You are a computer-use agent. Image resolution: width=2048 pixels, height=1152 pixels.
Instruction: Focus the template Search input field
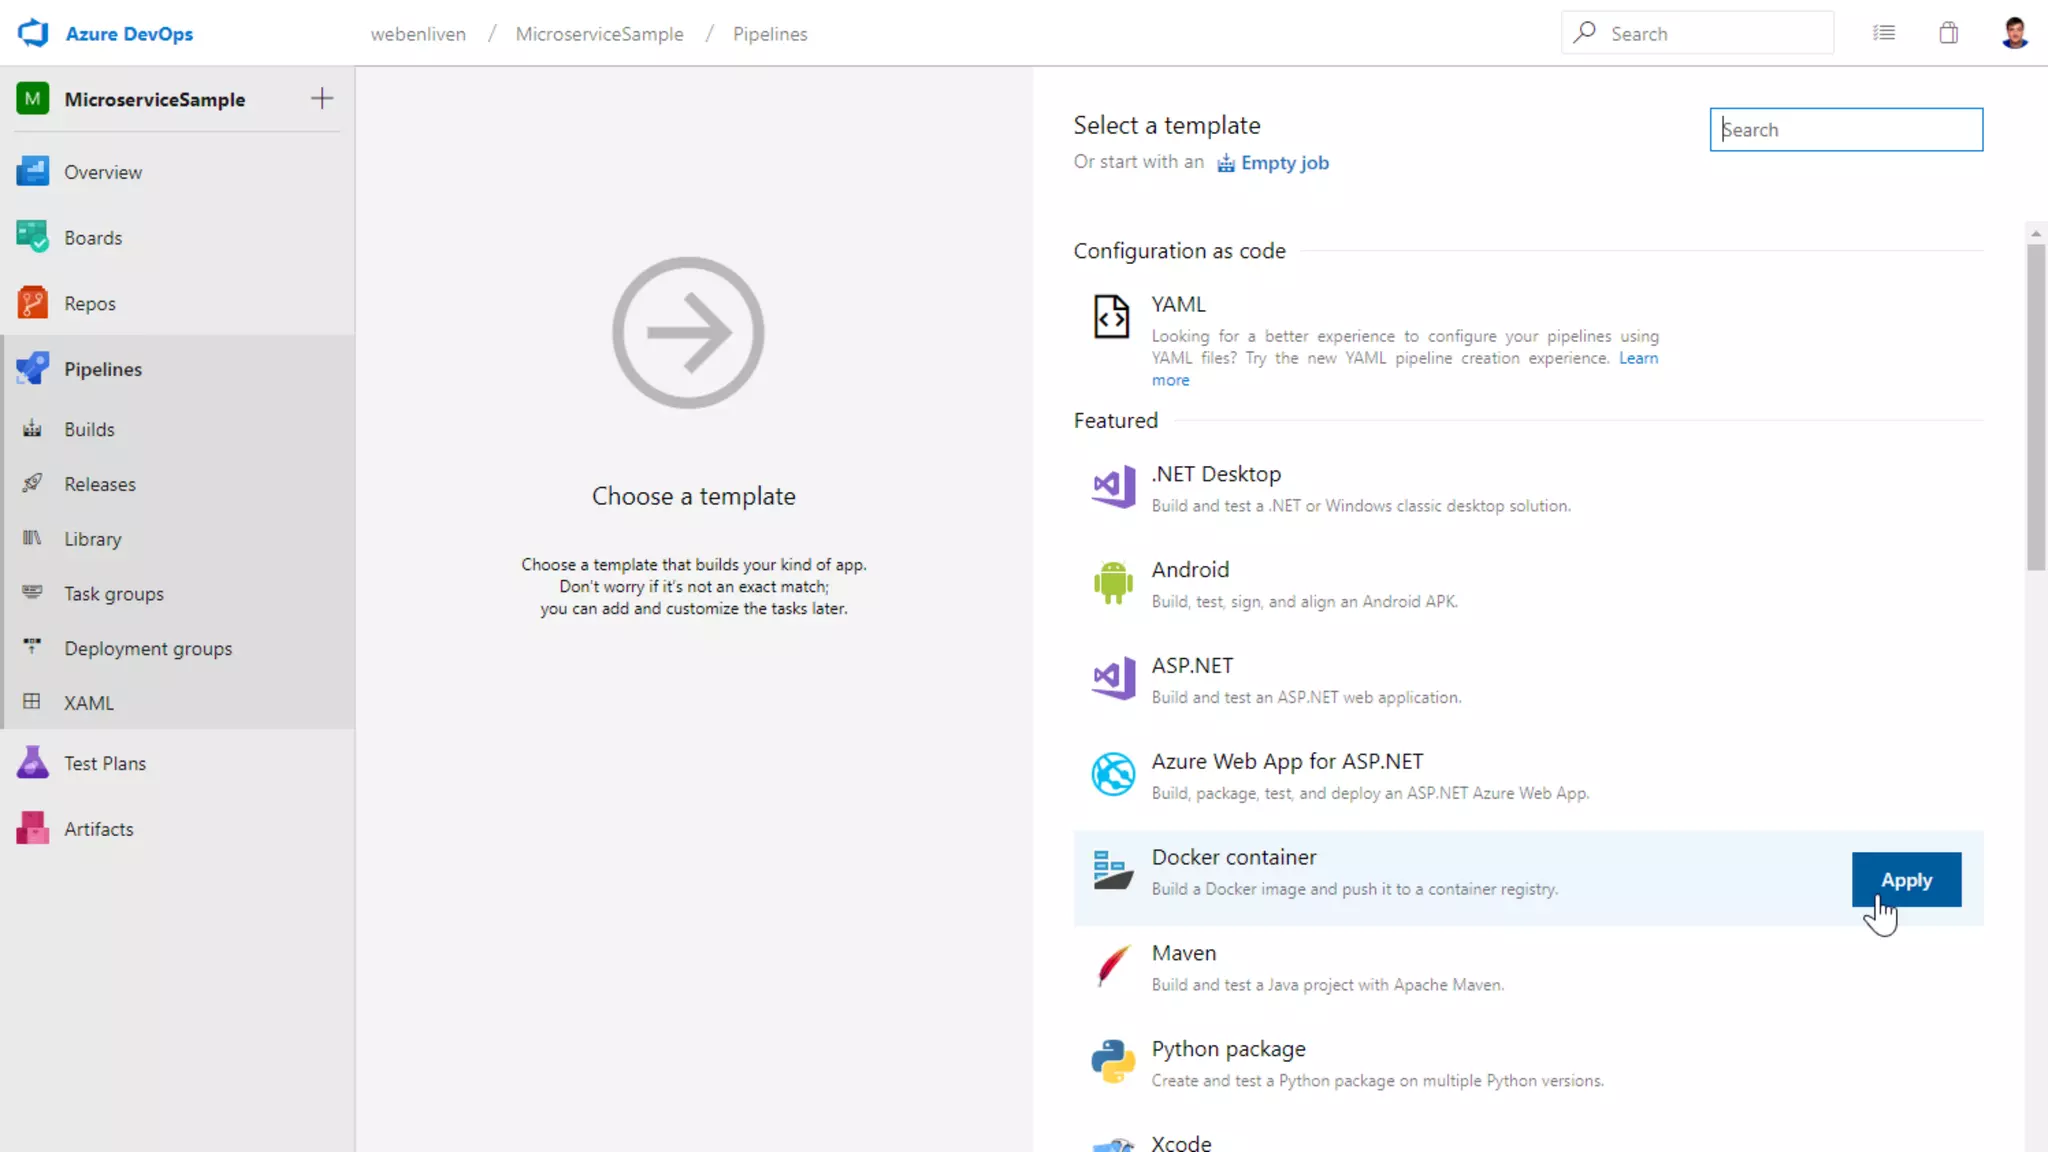(1845, 130)
